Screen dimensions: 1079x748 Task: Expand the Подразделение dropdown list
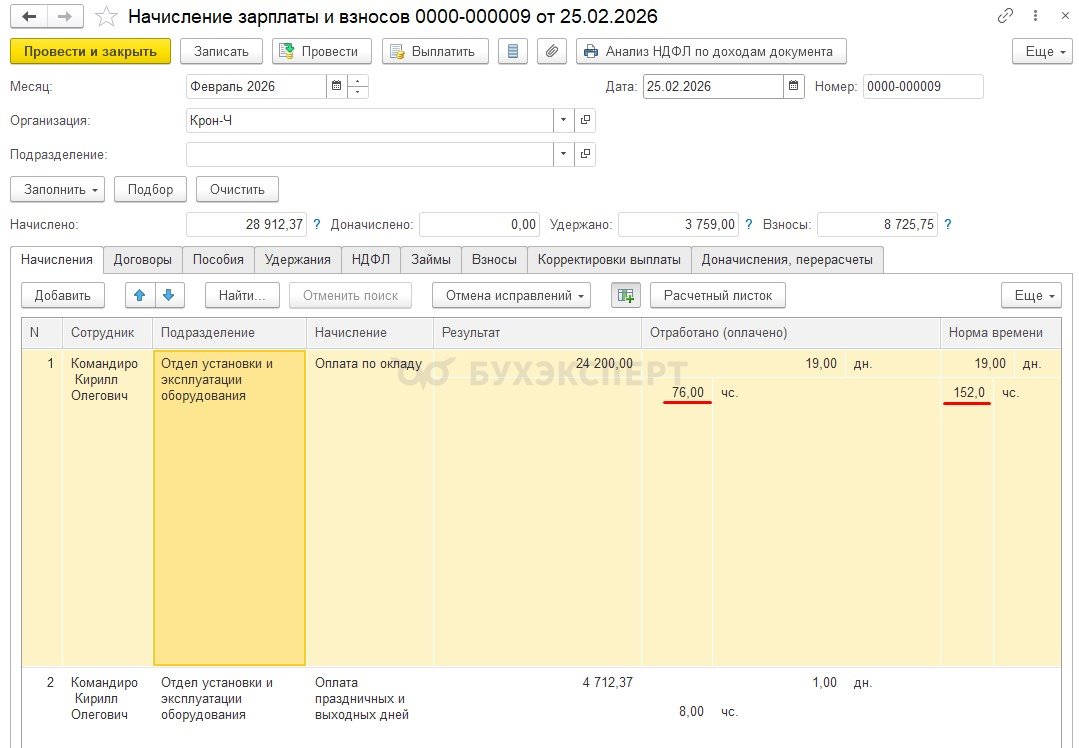click(564, 154)
